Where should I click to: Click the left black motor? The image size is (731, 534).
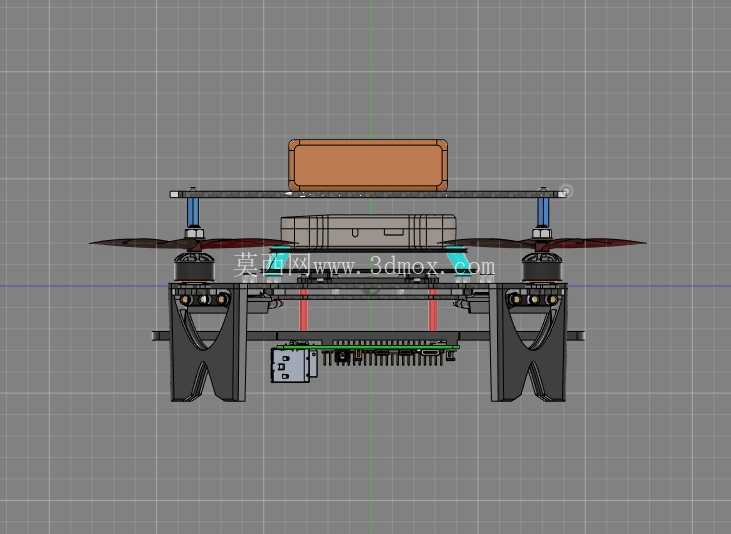194,267
